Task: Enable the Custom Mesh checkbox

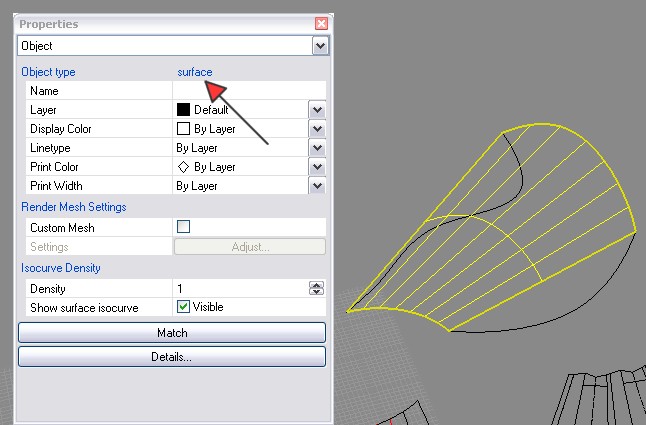Action: [183, 227]
